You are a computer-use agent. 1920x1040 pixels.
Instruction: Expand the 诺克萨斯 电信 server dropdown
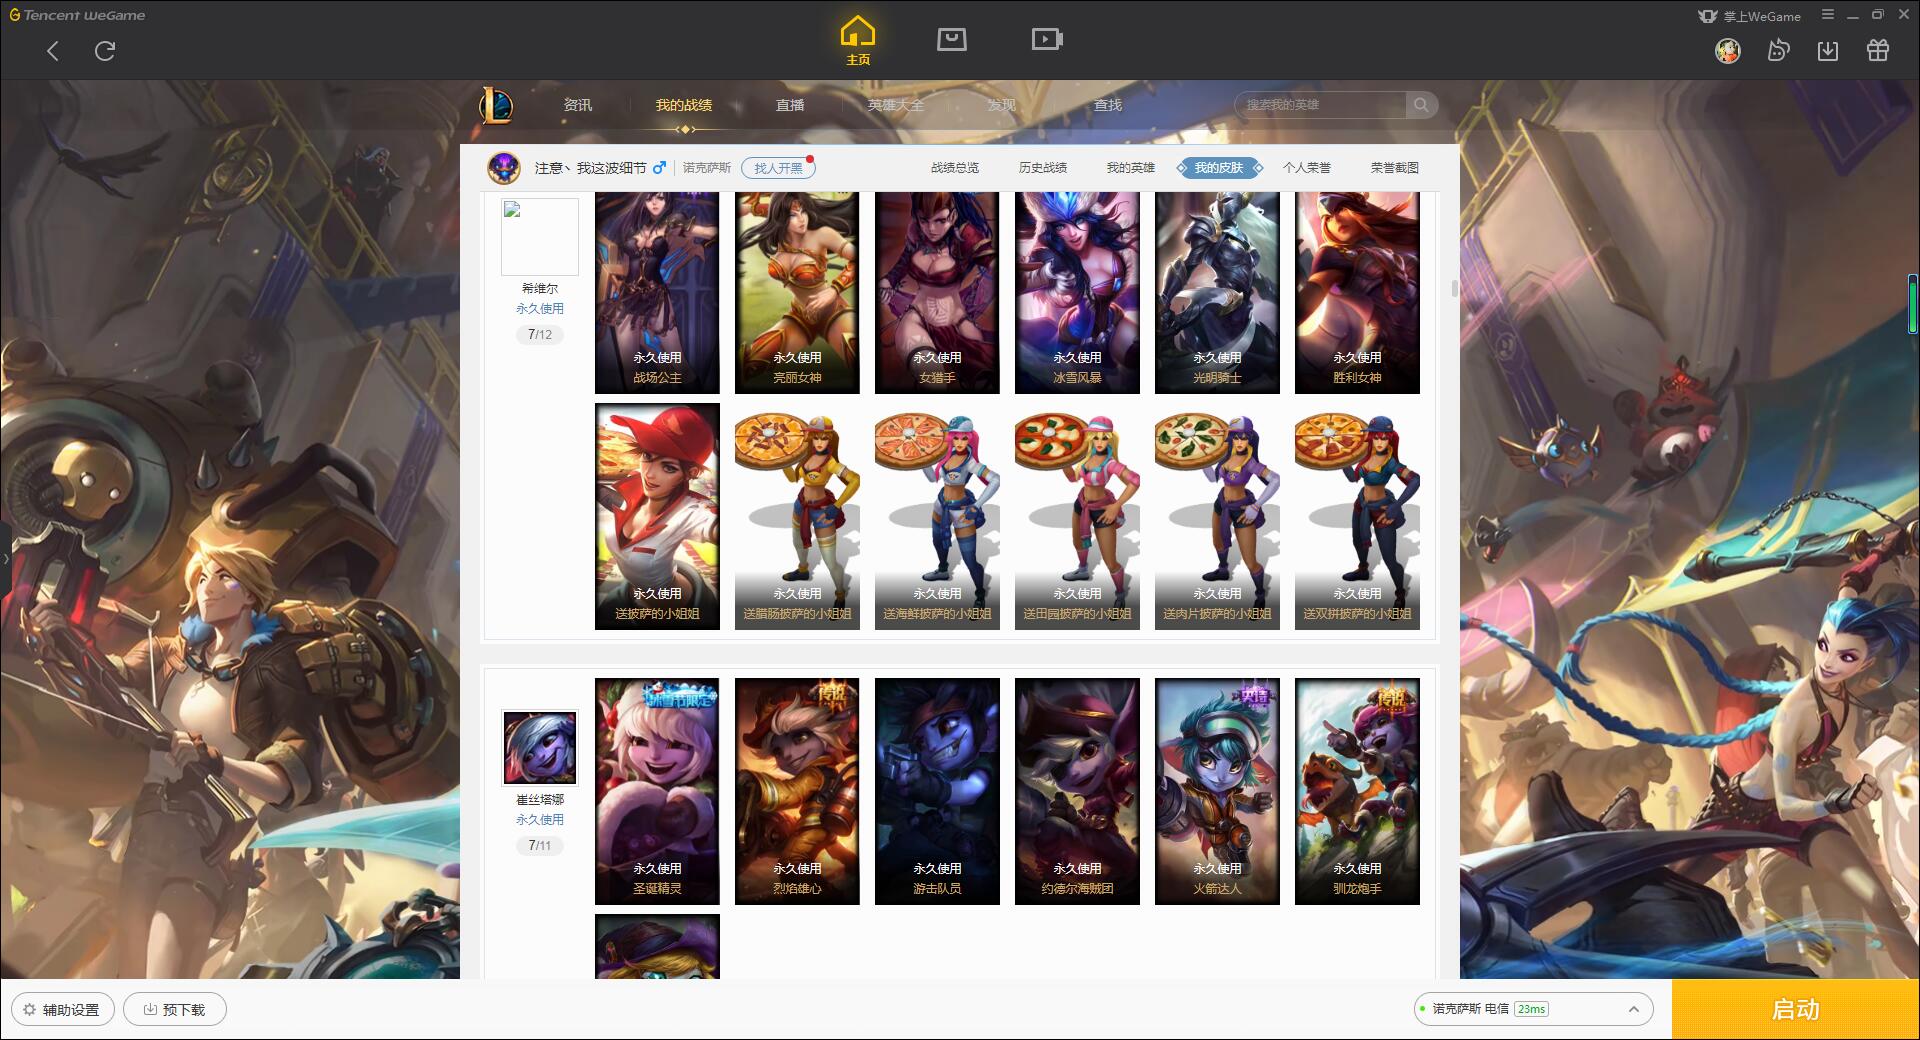[1532, 1009]
